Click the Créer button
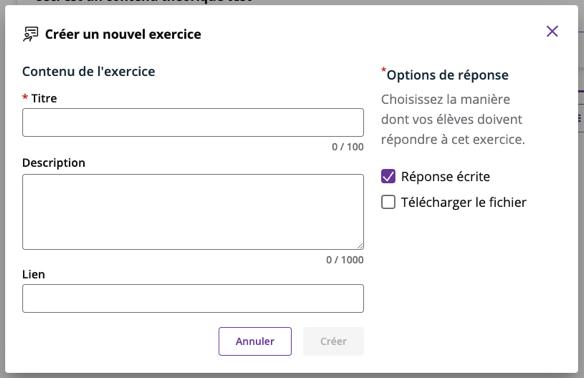This screenshot has height=378, width=584. [333, 342]
